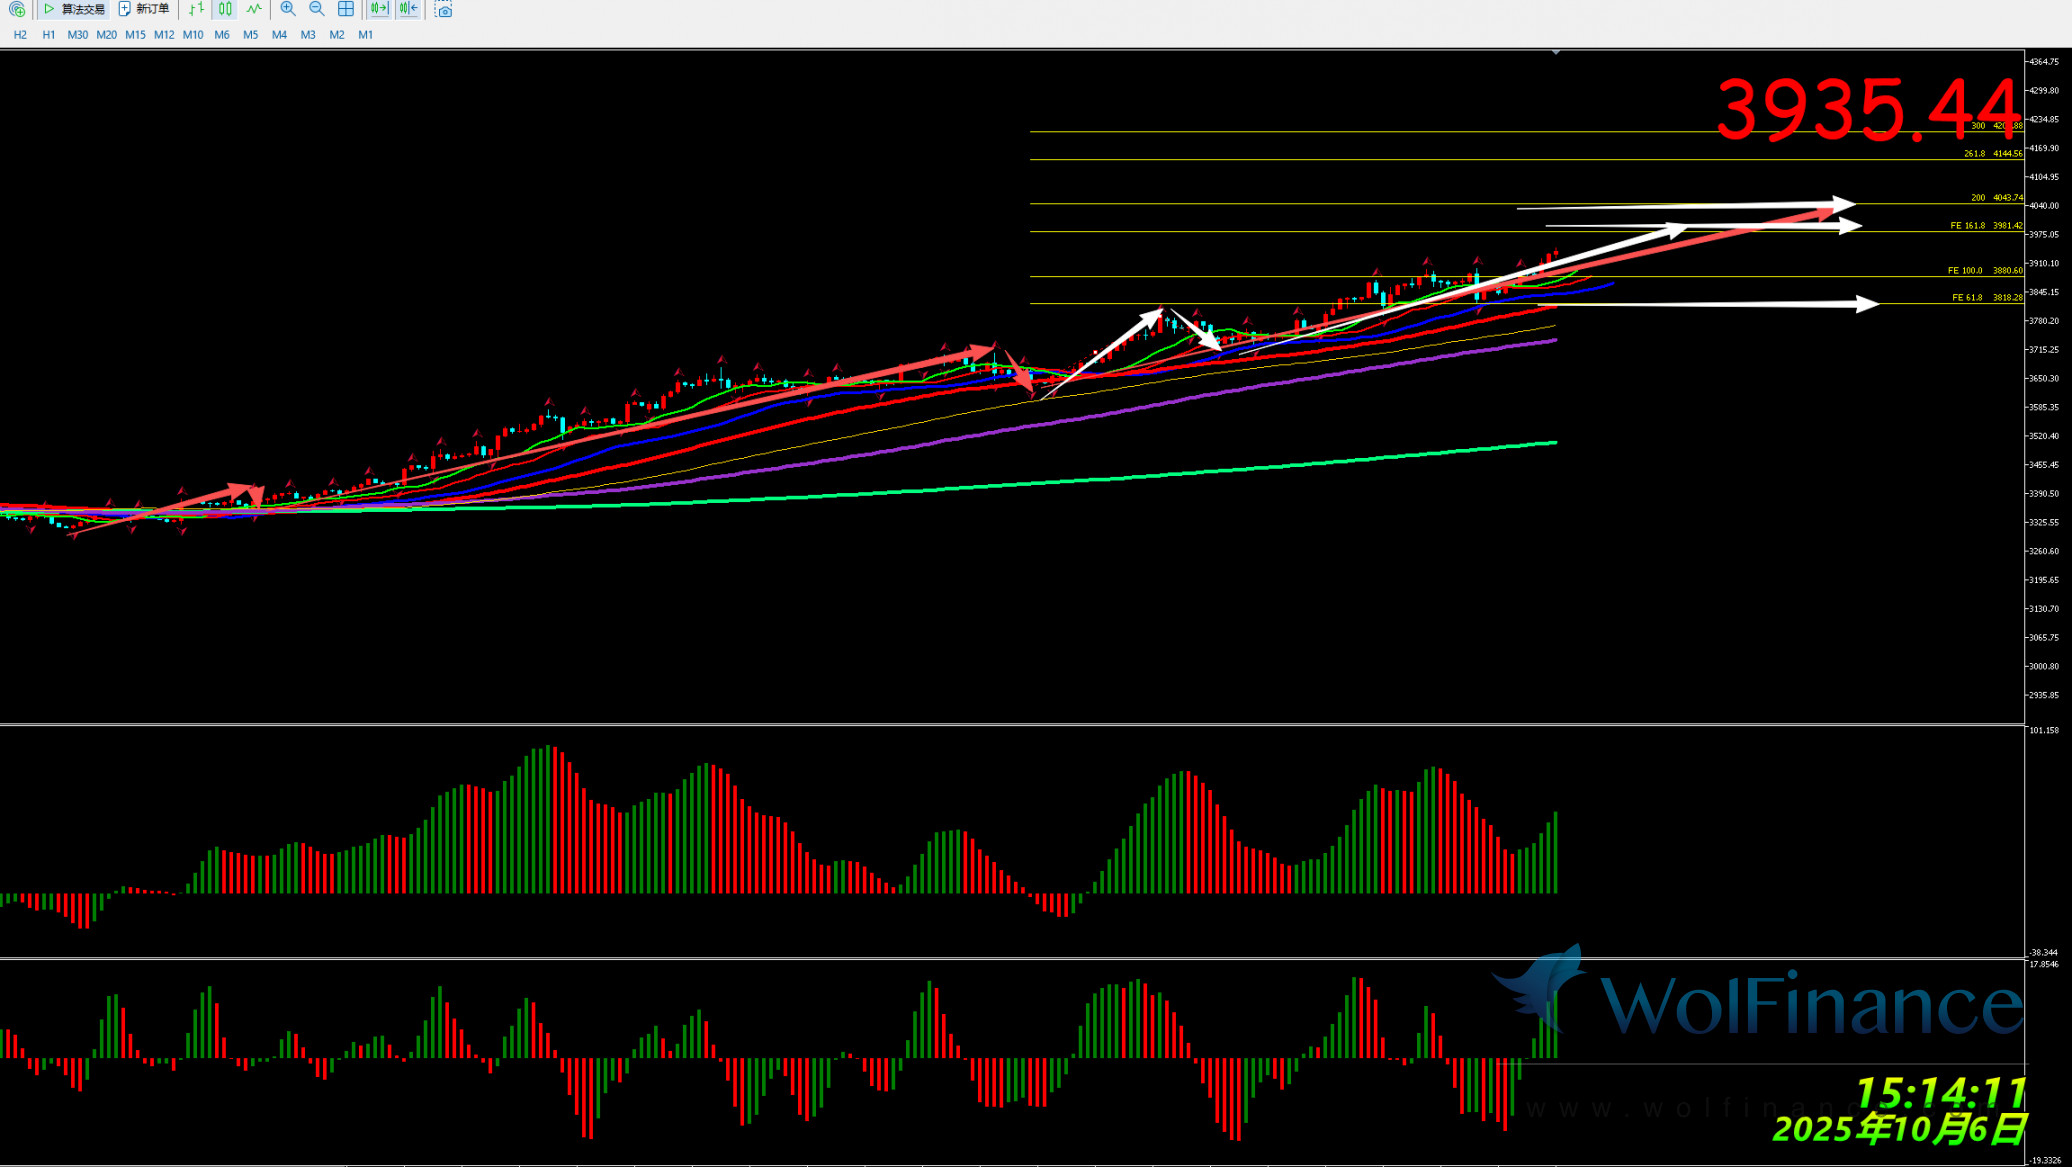Select the M15 timeframe

click(x=135, y=35)
